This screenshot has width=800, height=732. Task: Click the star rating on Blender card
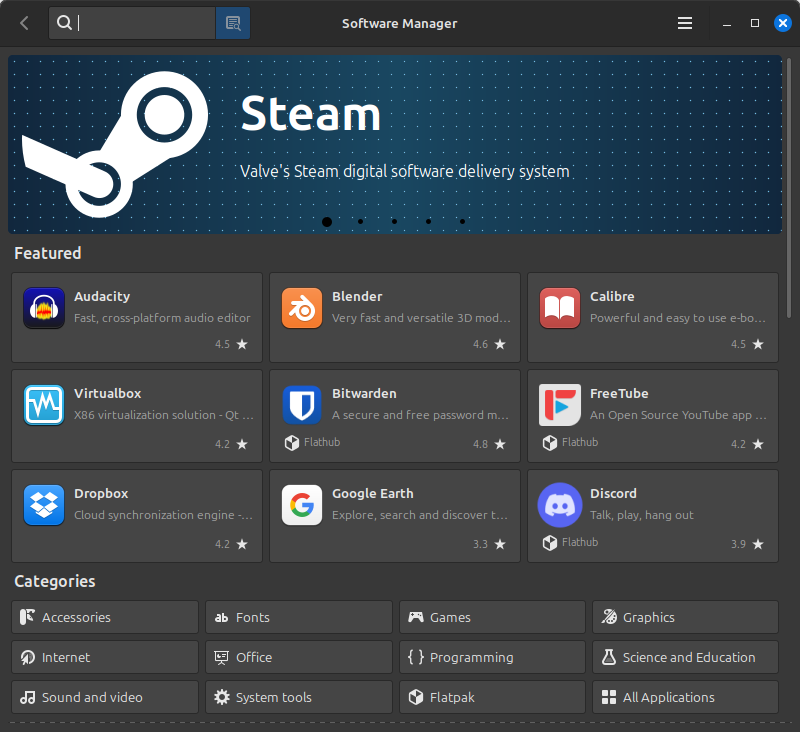pos(501,344)
